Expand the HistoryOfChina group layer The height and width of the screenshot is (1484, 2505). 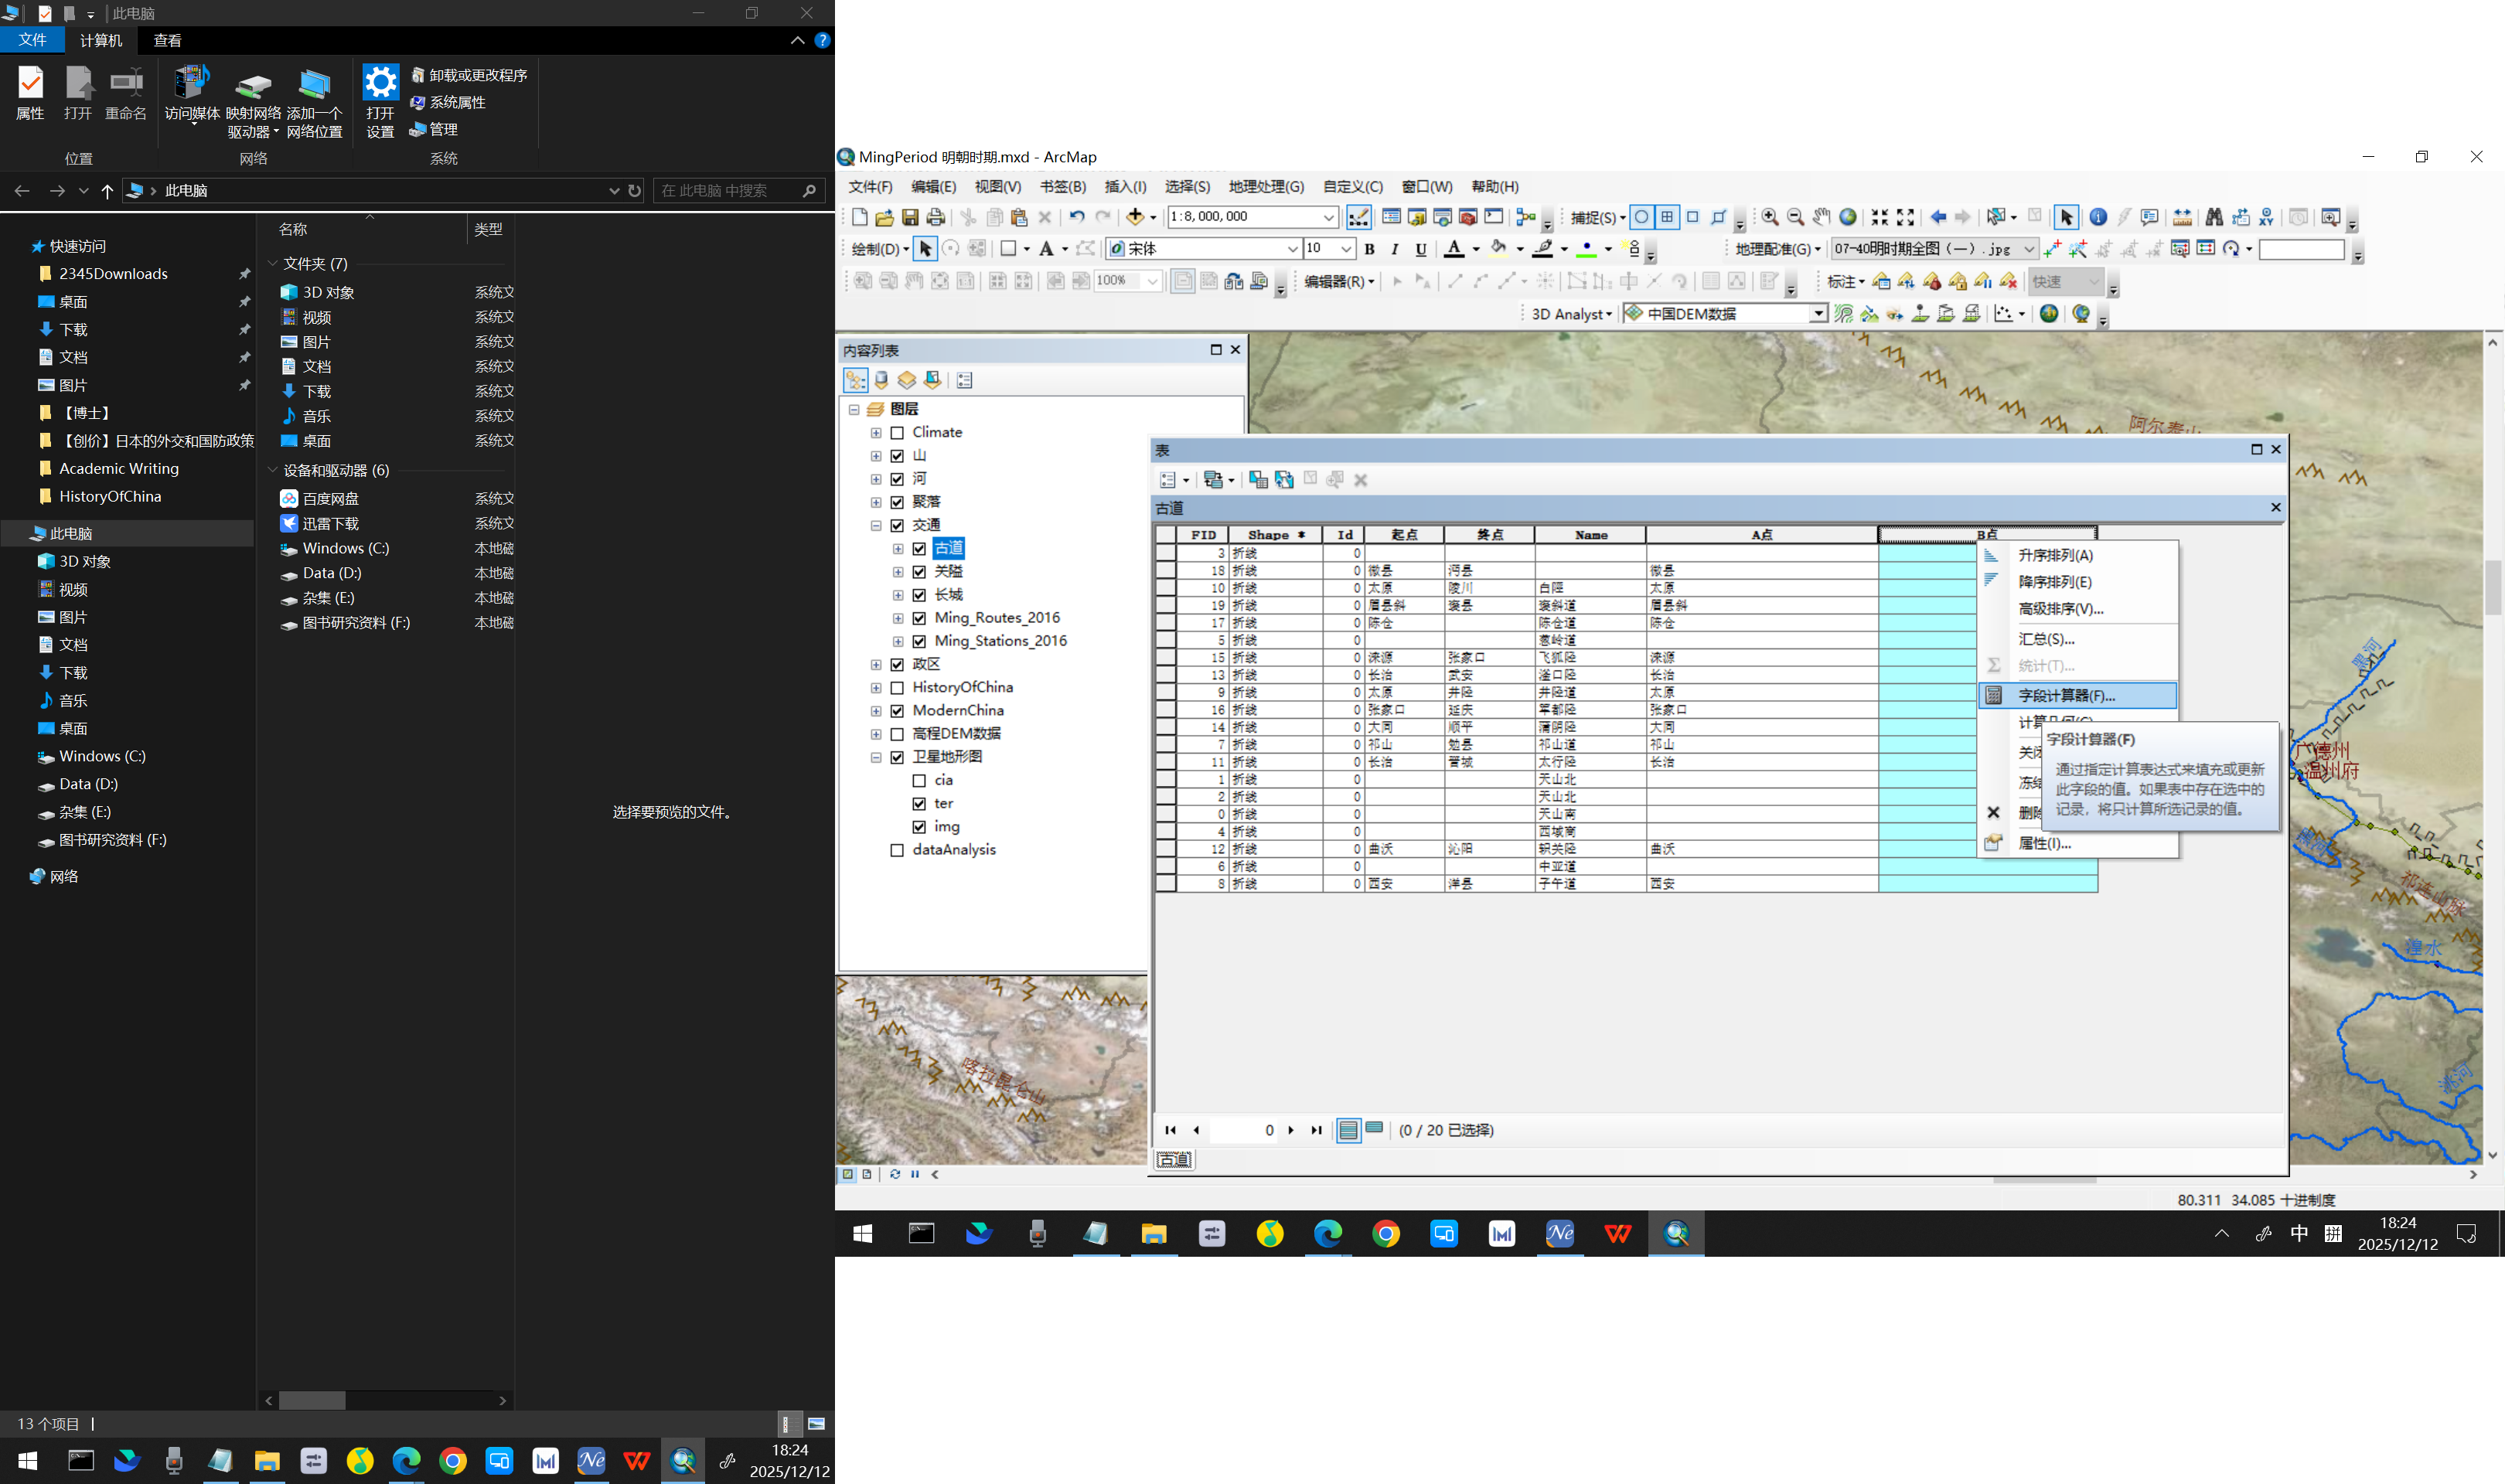876,688
